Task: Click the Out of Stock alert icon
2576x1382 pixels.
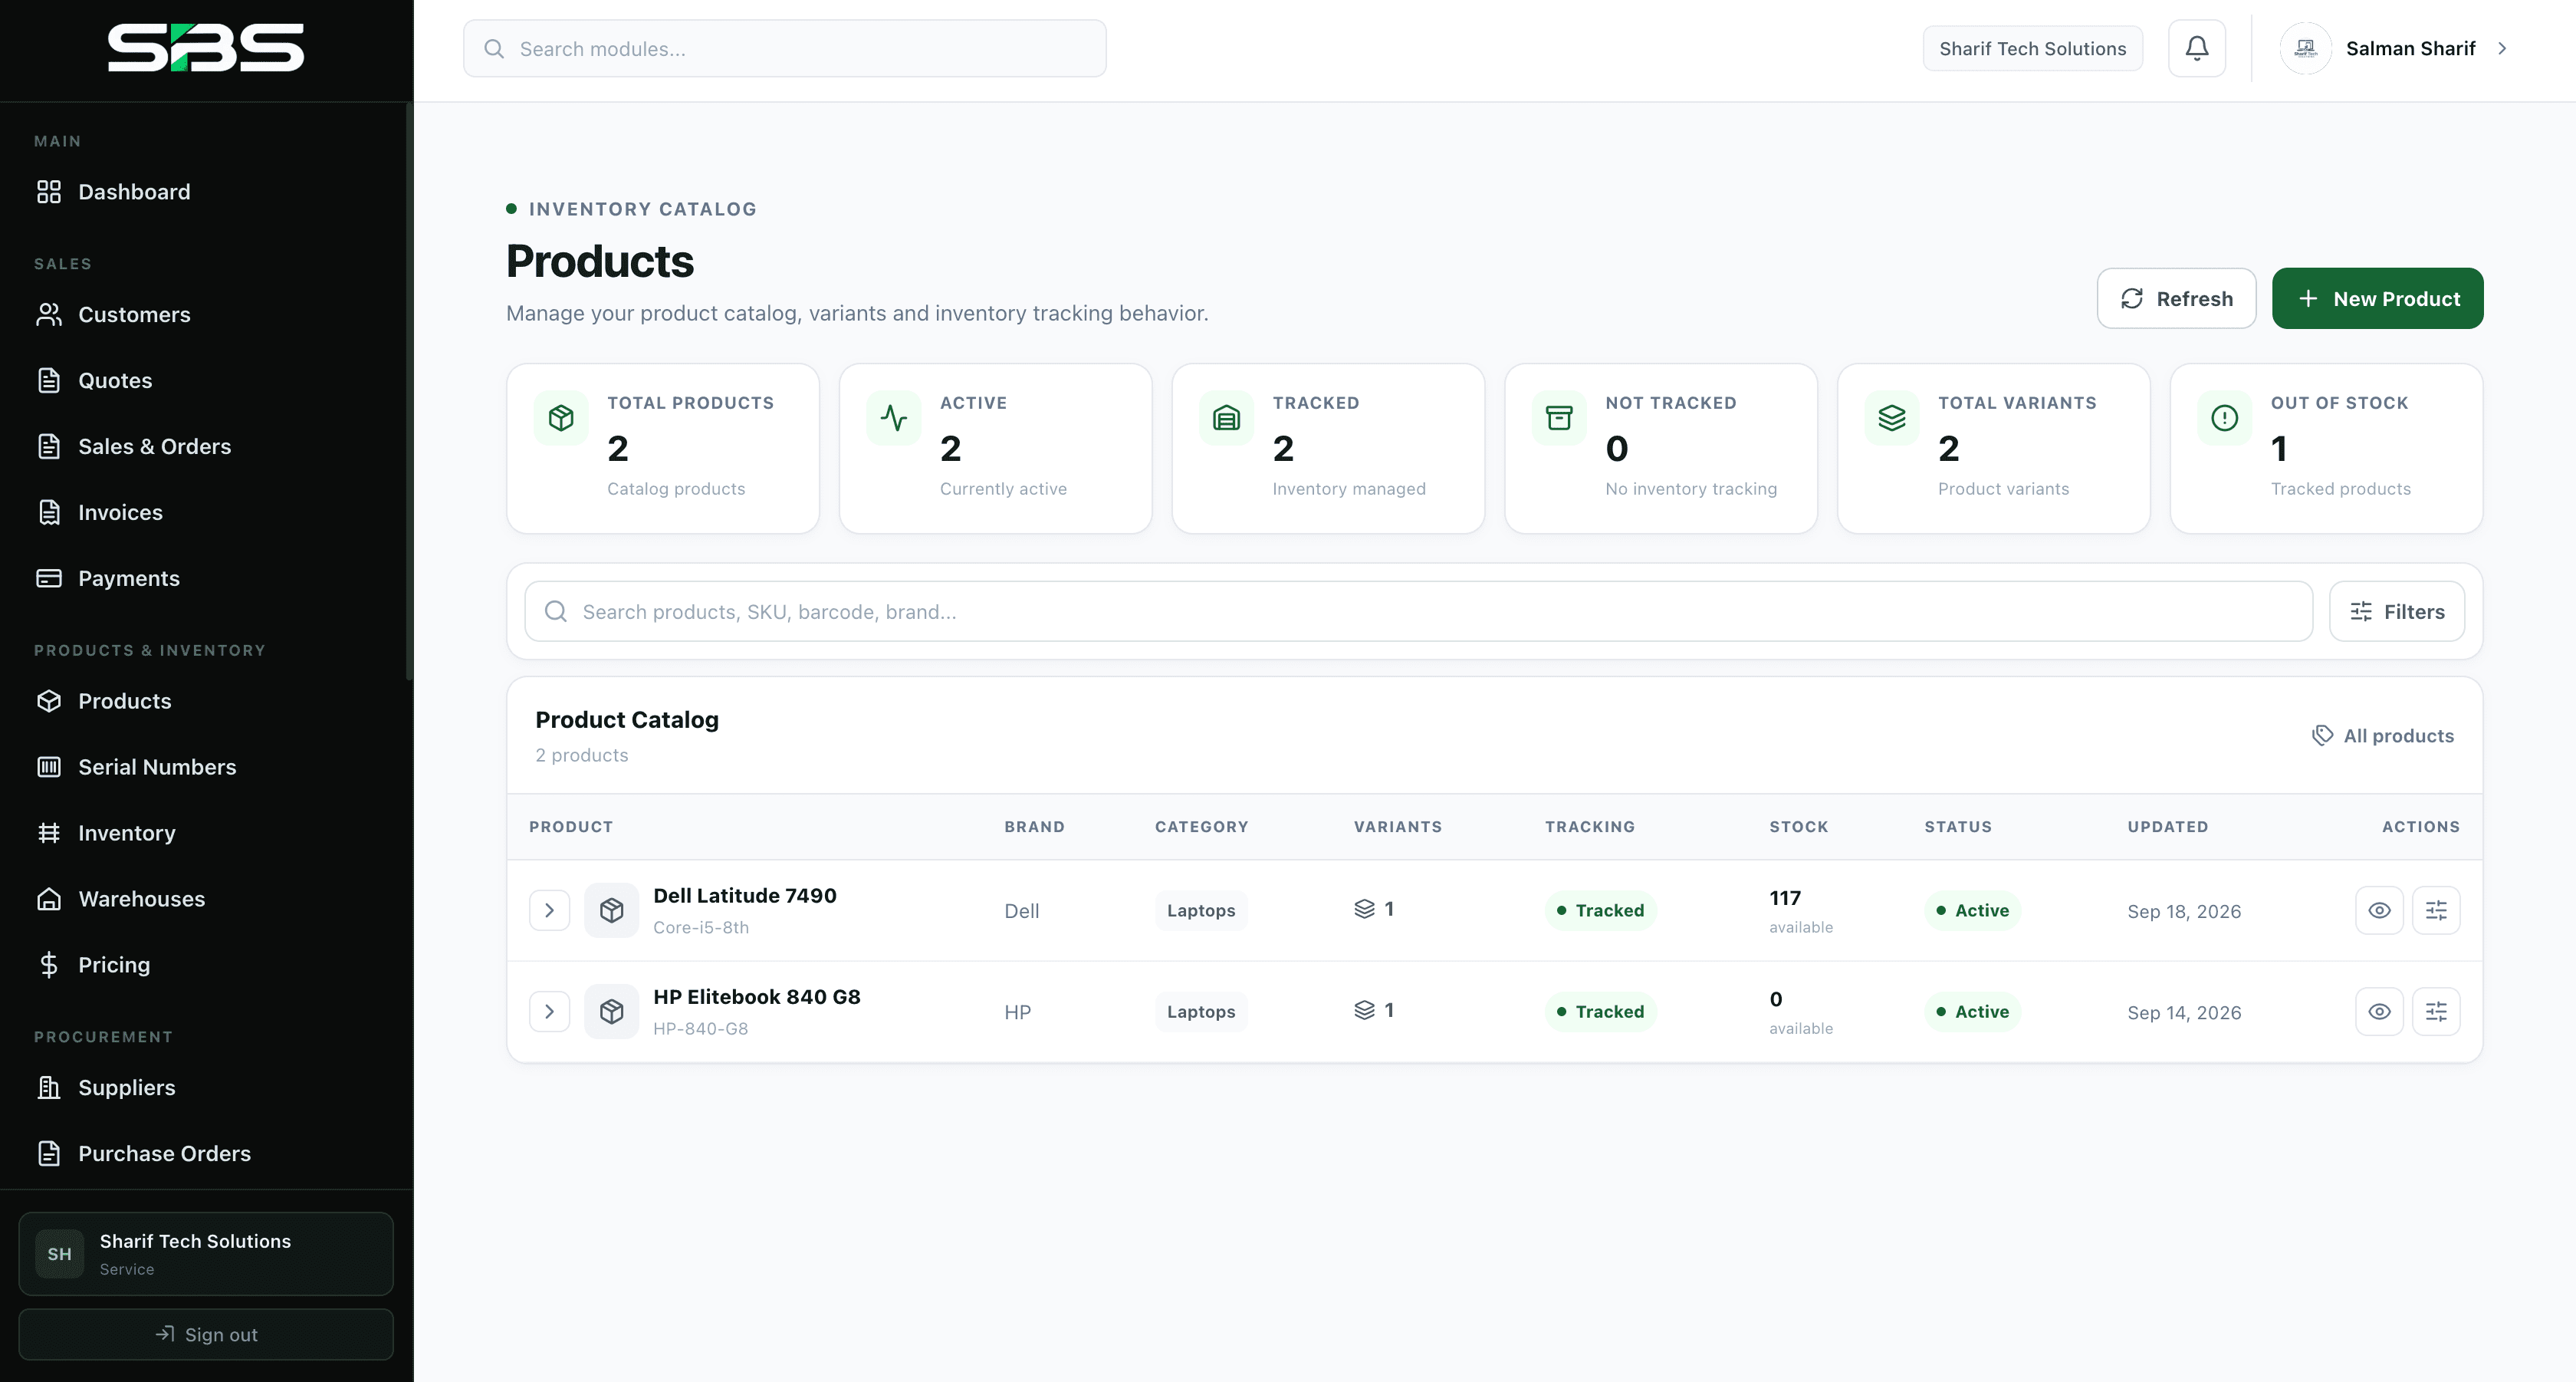Action: [x=2224, y=418]
